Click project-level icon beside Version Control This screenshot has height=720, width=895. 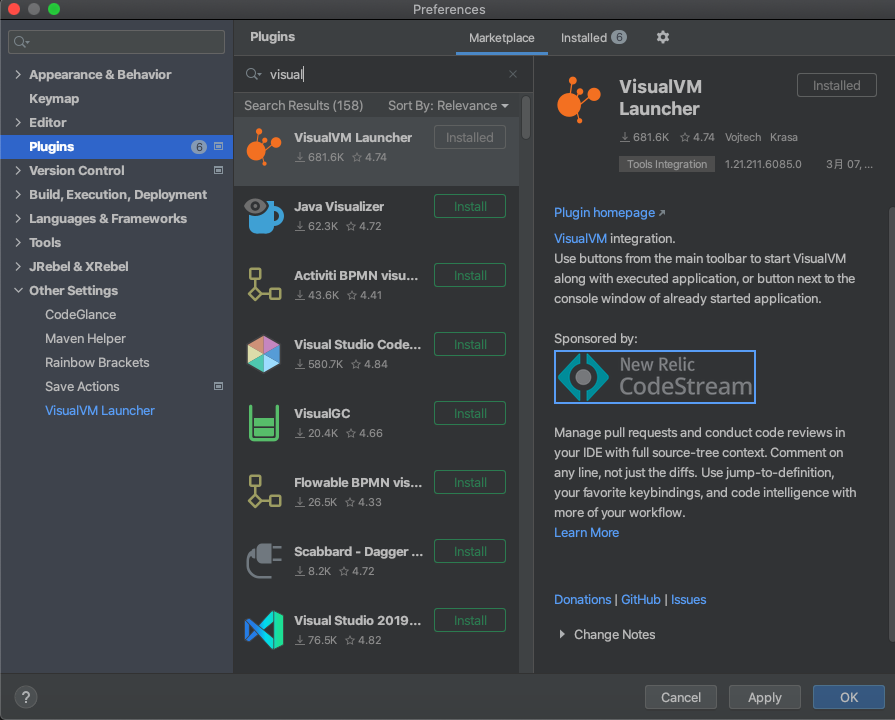tap(218, 170)
